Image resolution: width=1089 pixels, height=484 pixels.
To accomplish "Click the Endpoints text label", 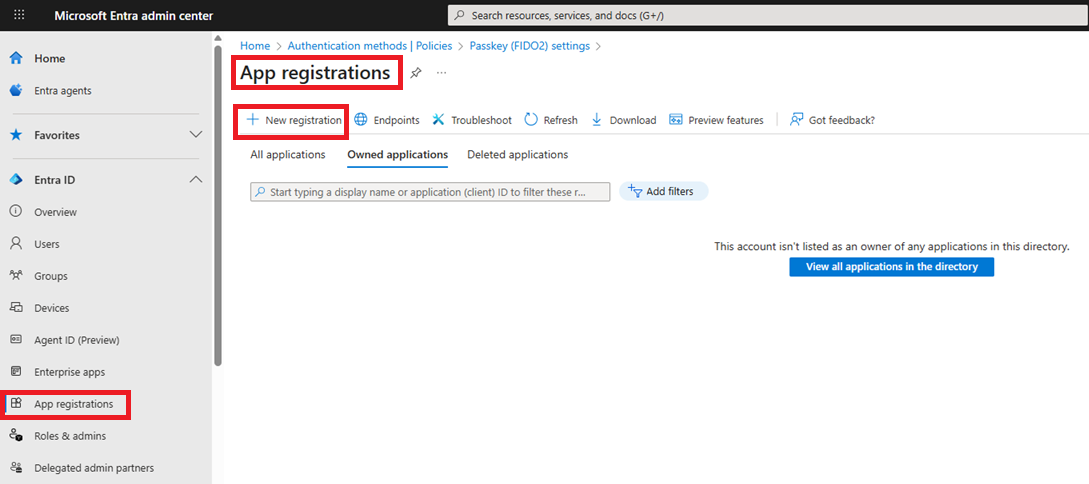I will click(x=397, y=120).
